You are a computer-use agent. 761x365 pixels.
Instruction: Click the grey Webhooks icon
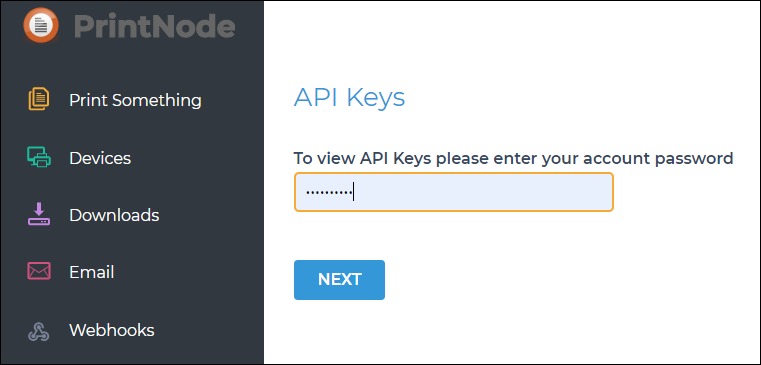[x=38, y=331]
